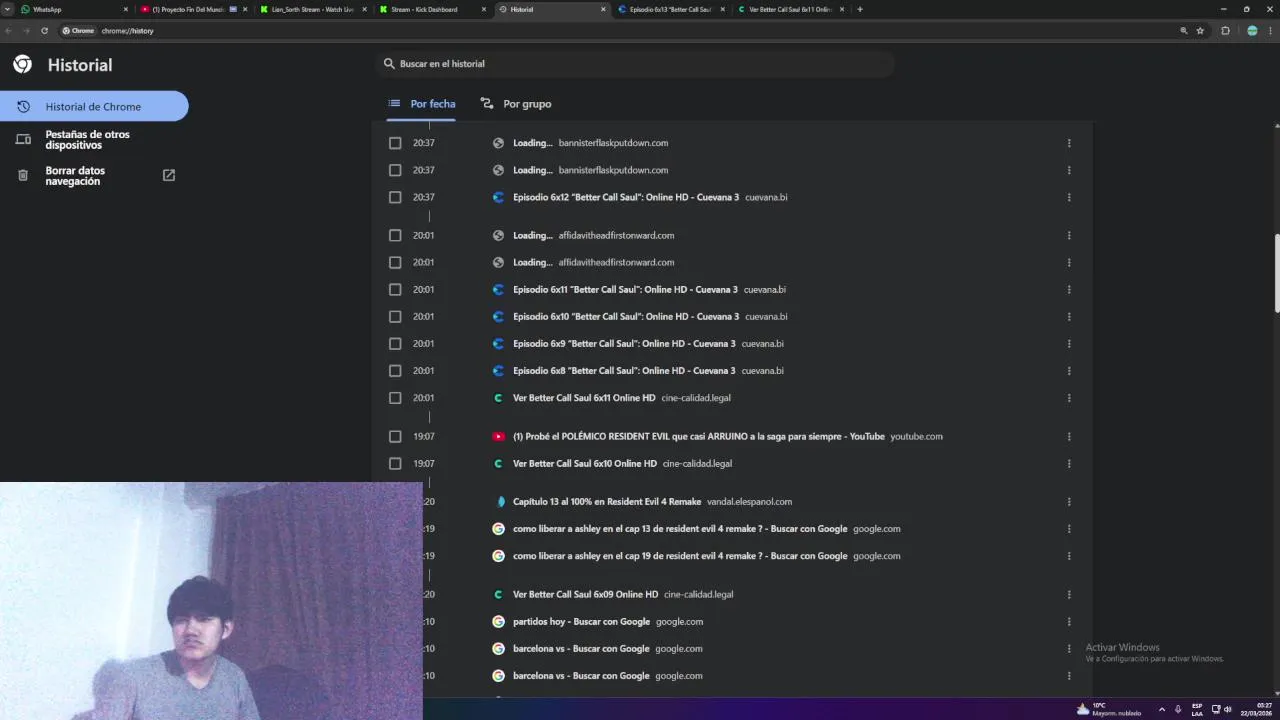Check the box for Episodio 6x12 entry

coord(395,197)
